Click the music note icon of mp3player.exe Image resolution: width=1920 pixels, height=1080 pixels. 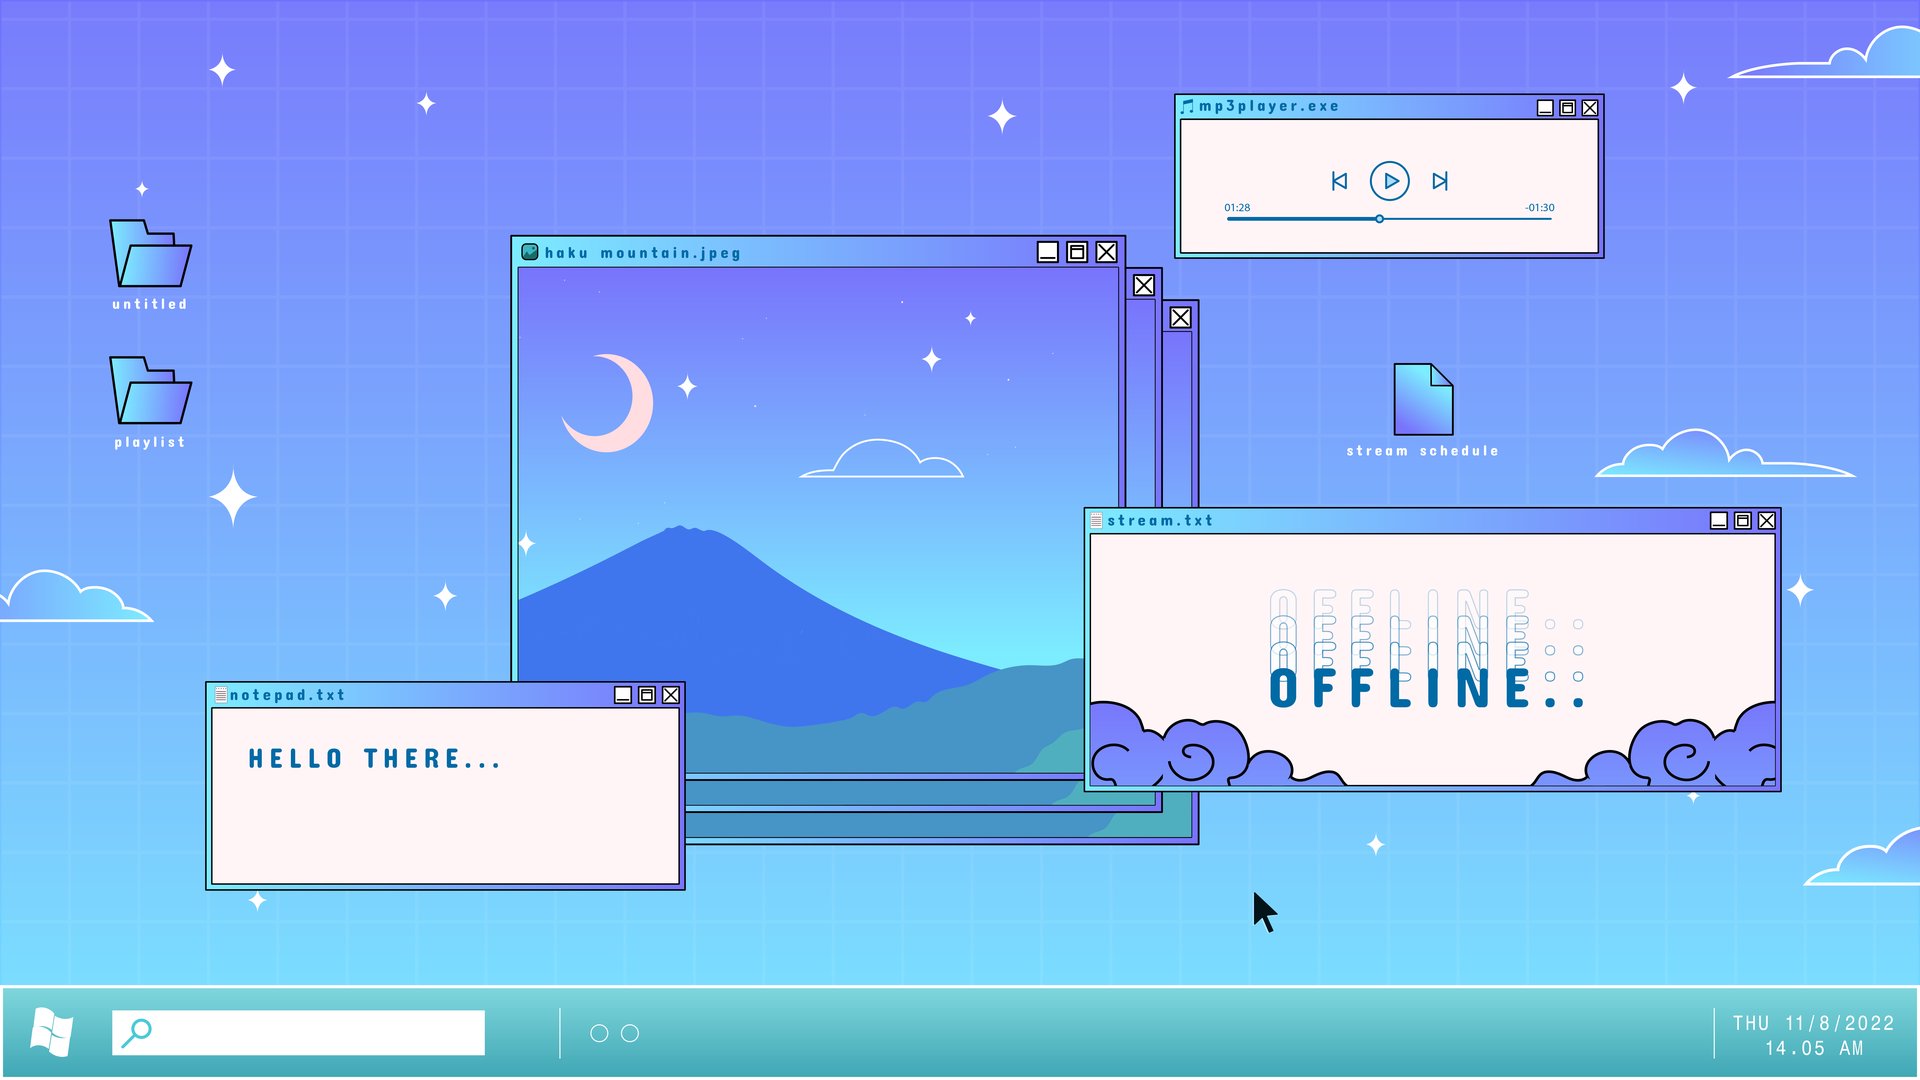[x=1187, y=106]
